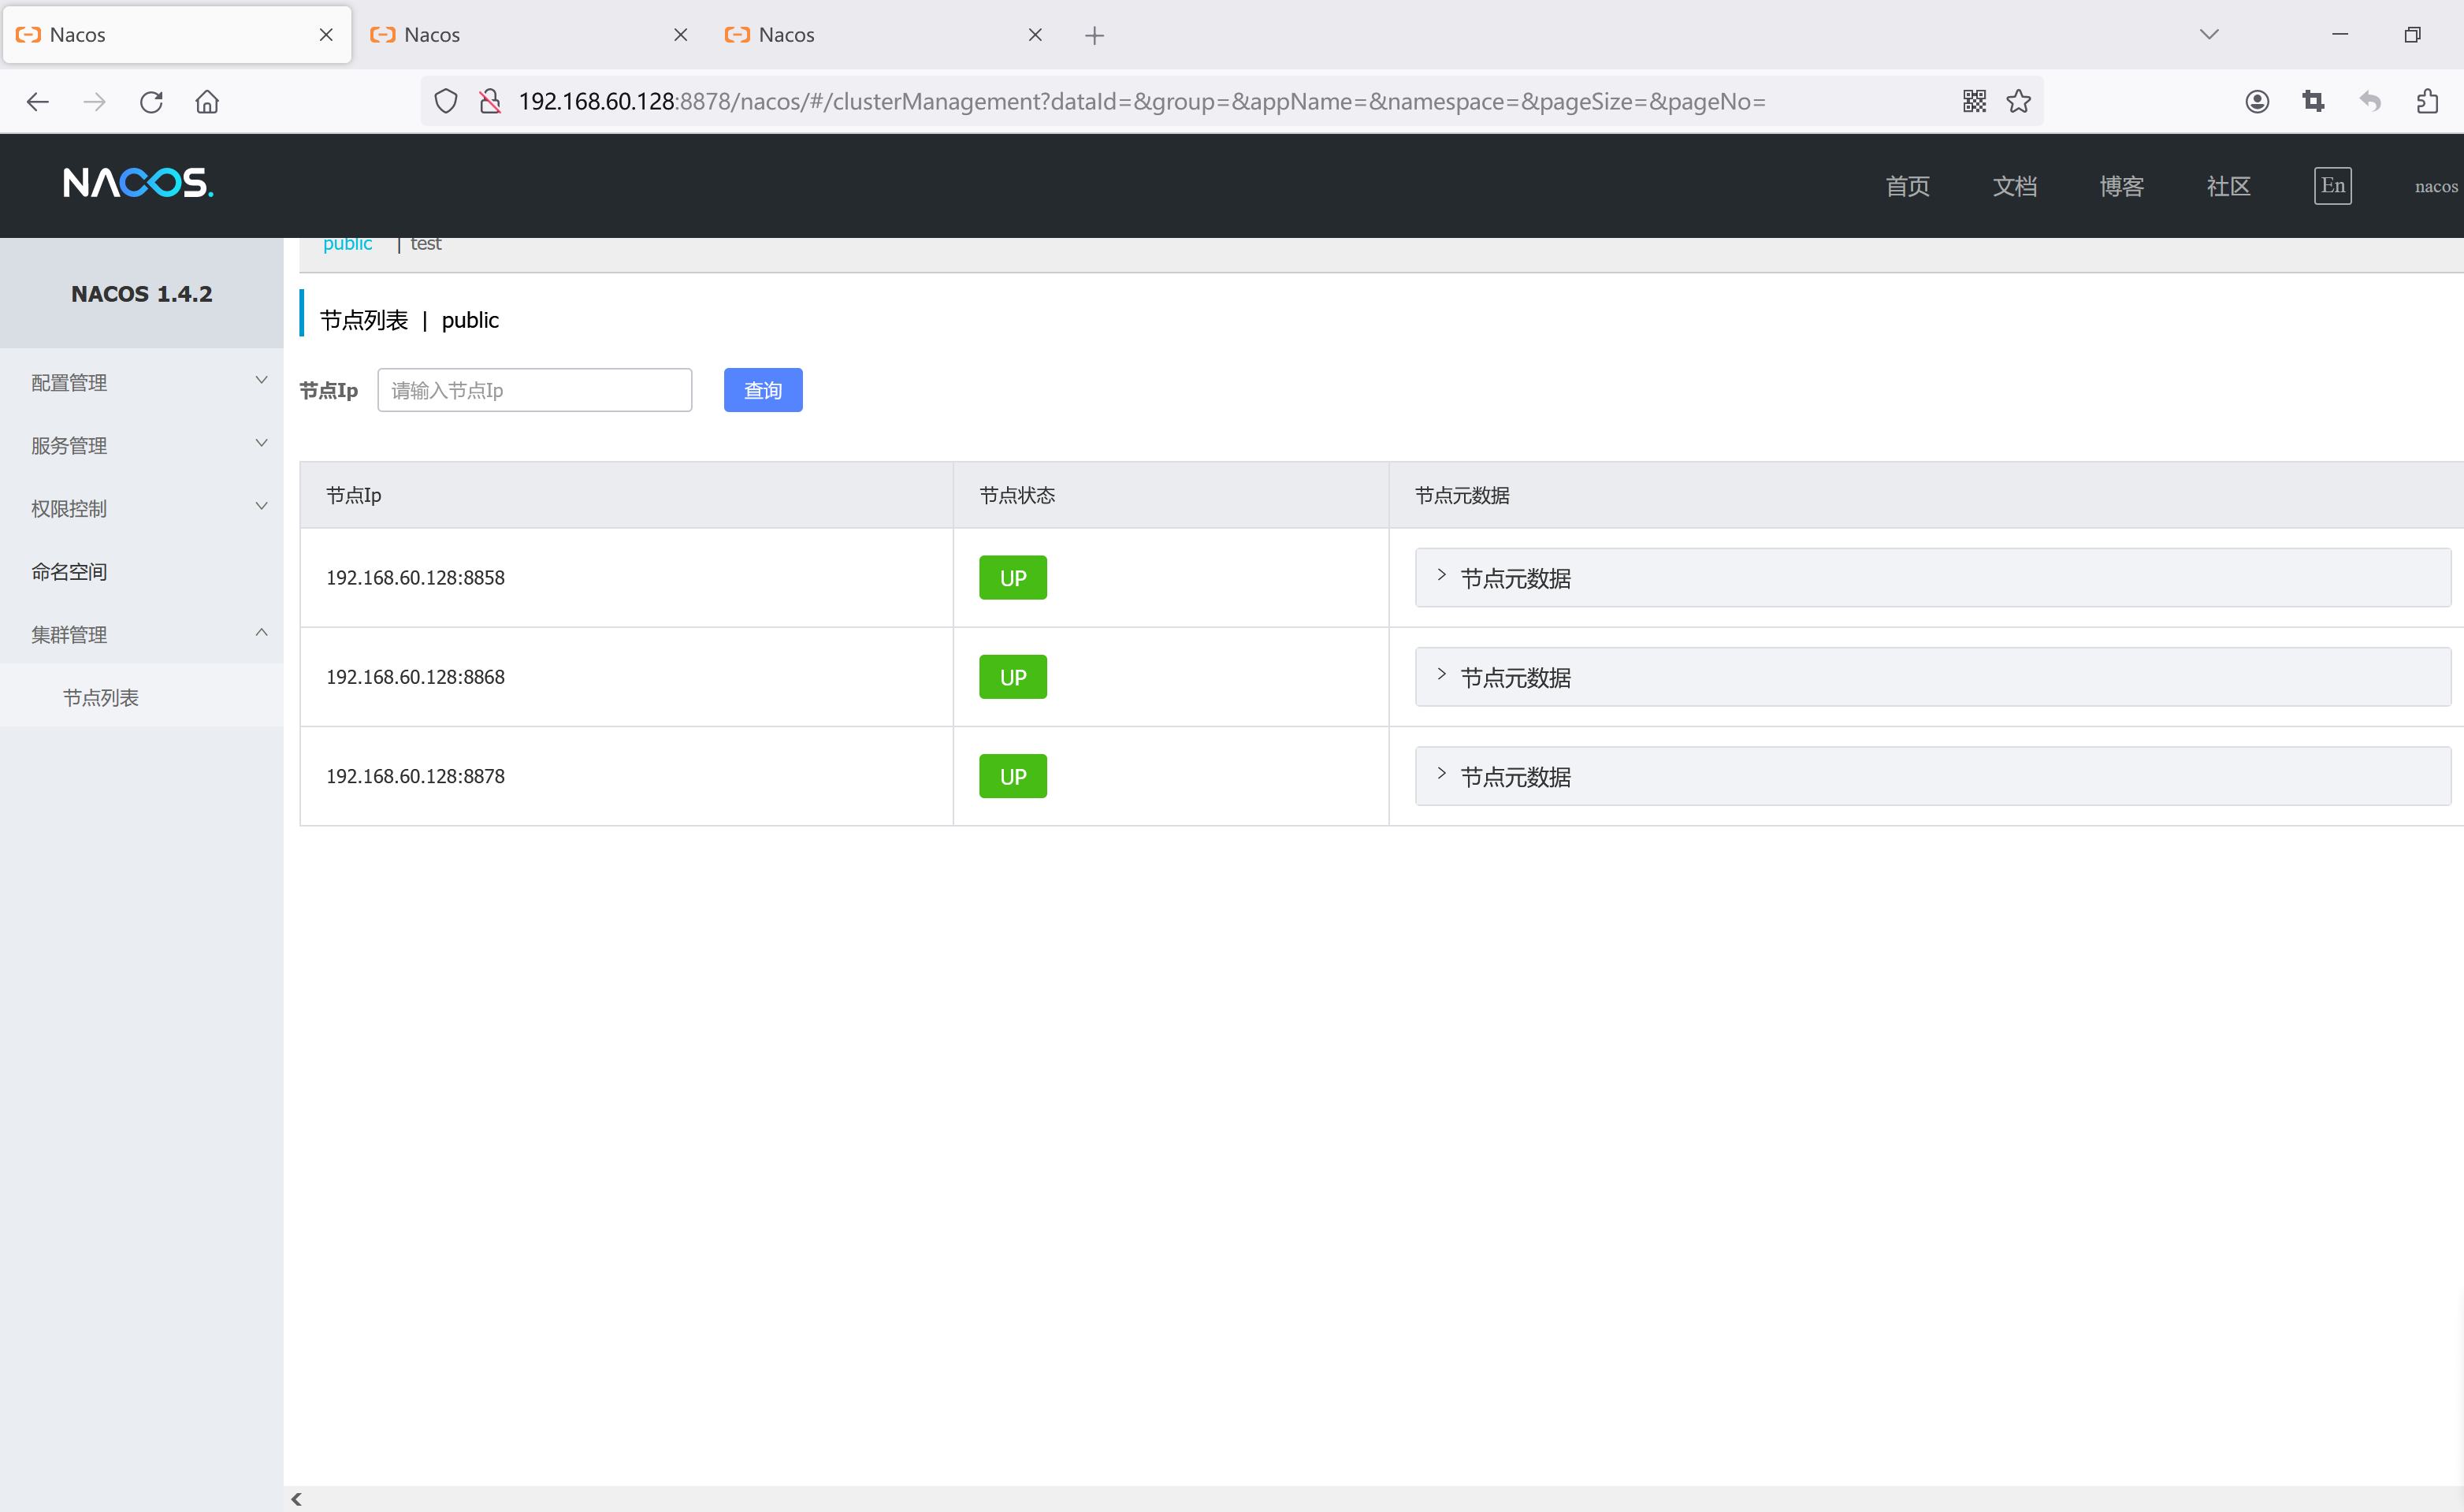
Task: Select the public namespace tab
Action: point(347,244)
